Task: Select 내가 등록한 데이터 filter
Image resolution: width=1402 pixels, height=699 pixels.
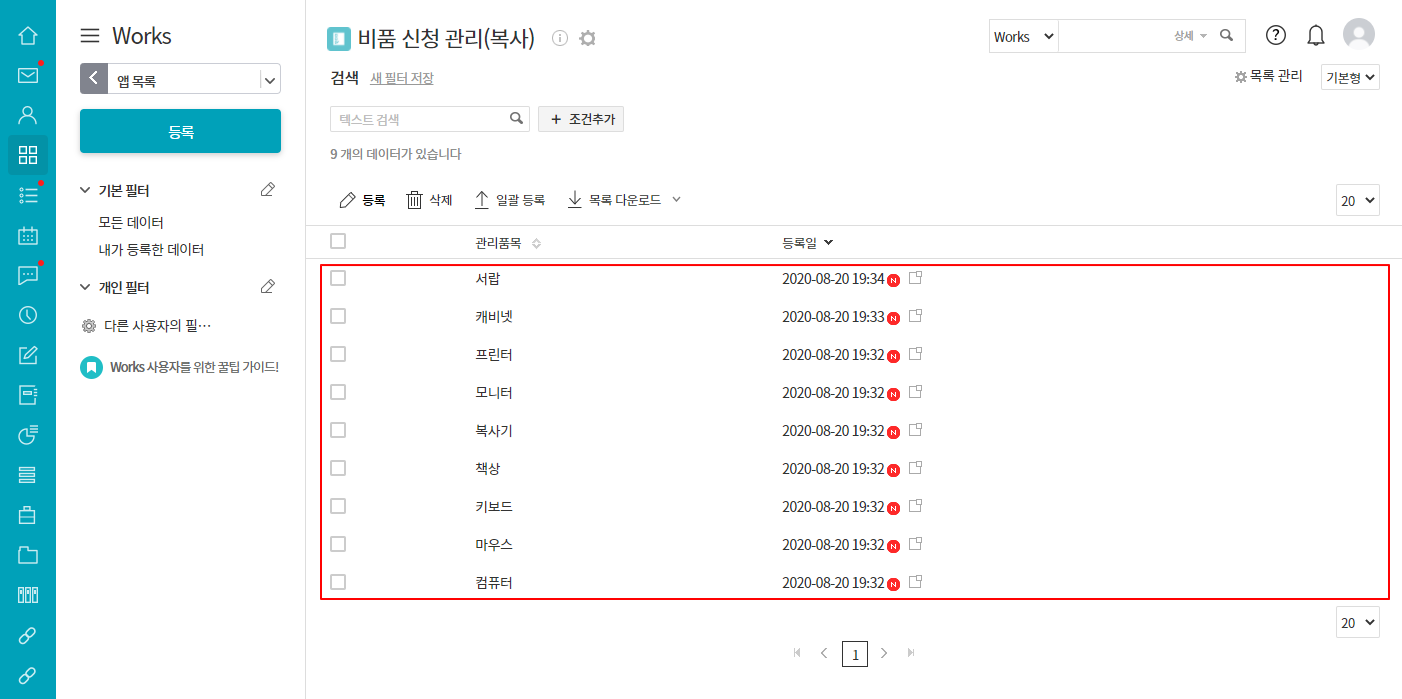Action: 151,250
